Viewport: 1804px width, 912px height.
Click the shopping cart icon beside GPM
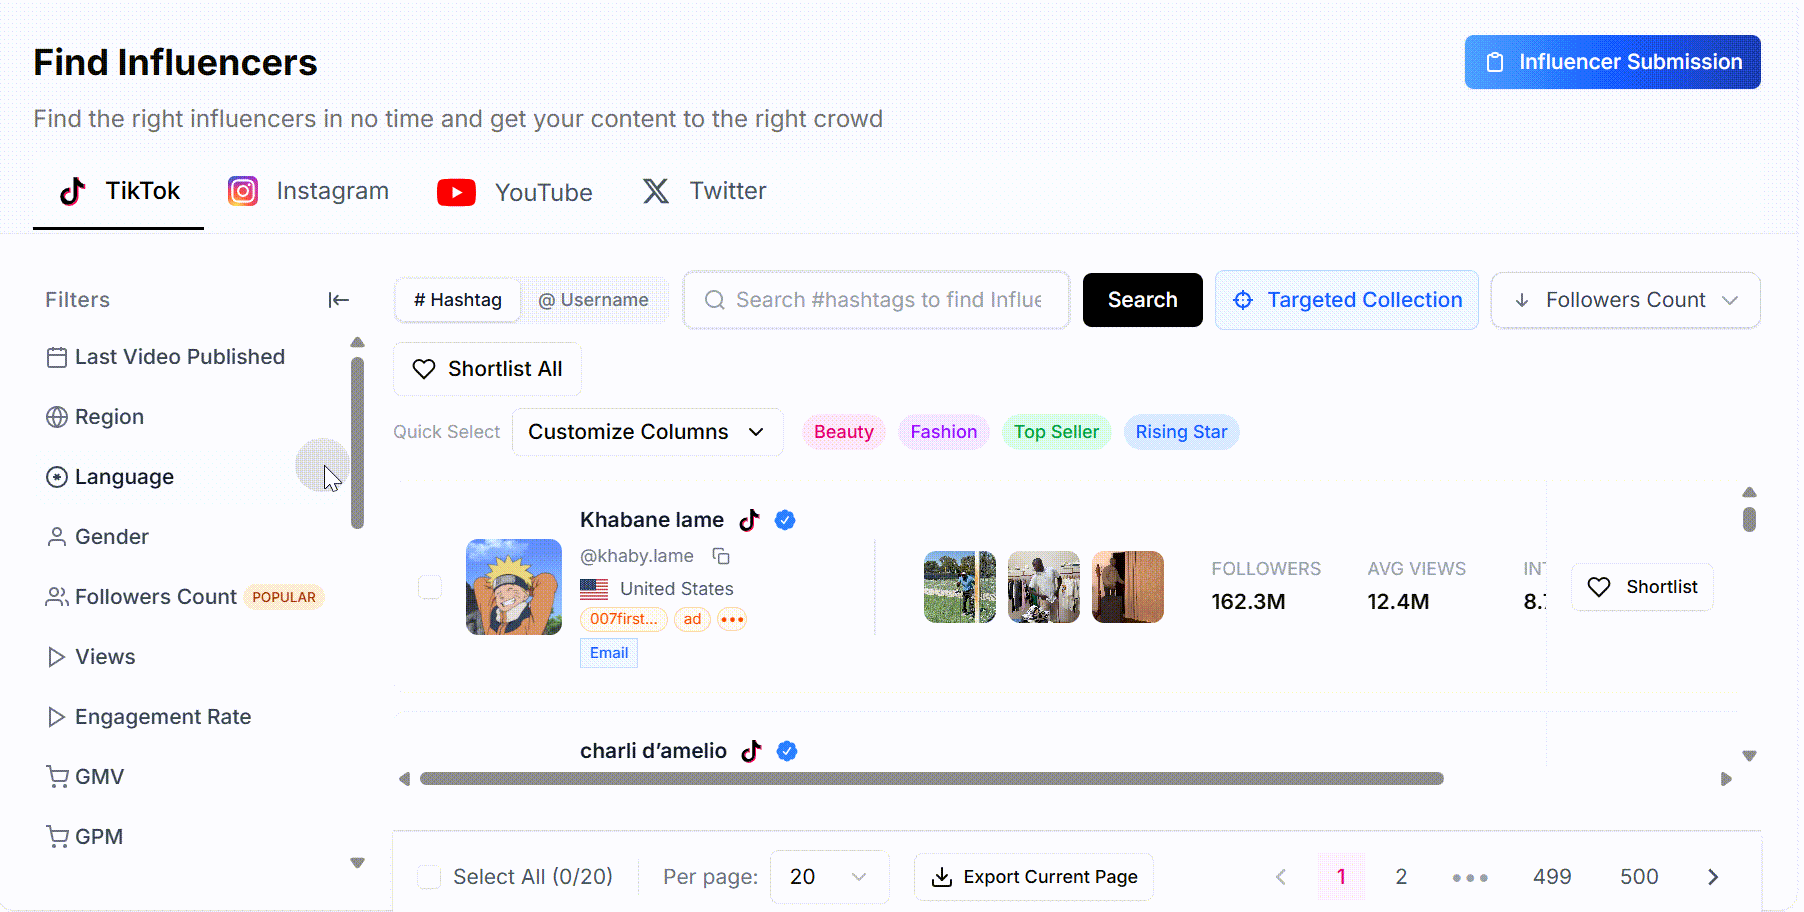coord(57,837)
